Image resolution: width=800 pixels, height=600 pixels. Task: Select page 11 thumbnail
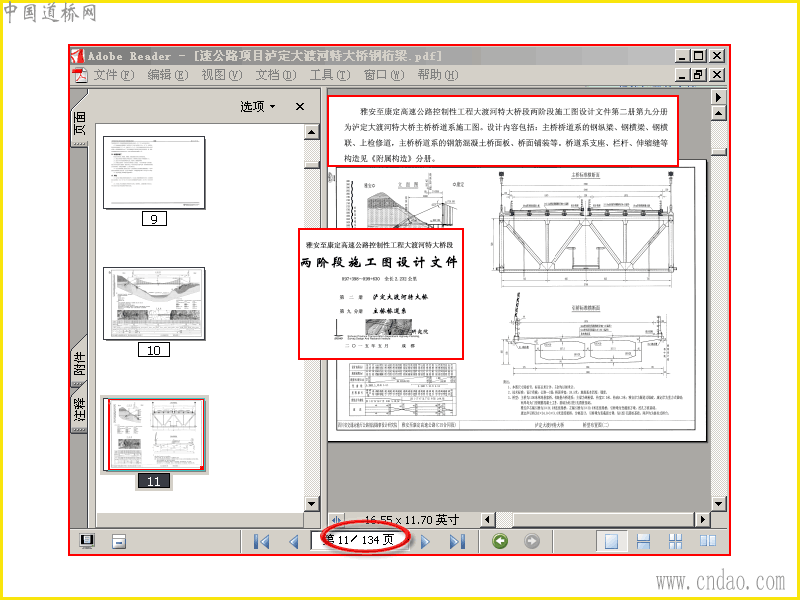coord(154,435)
